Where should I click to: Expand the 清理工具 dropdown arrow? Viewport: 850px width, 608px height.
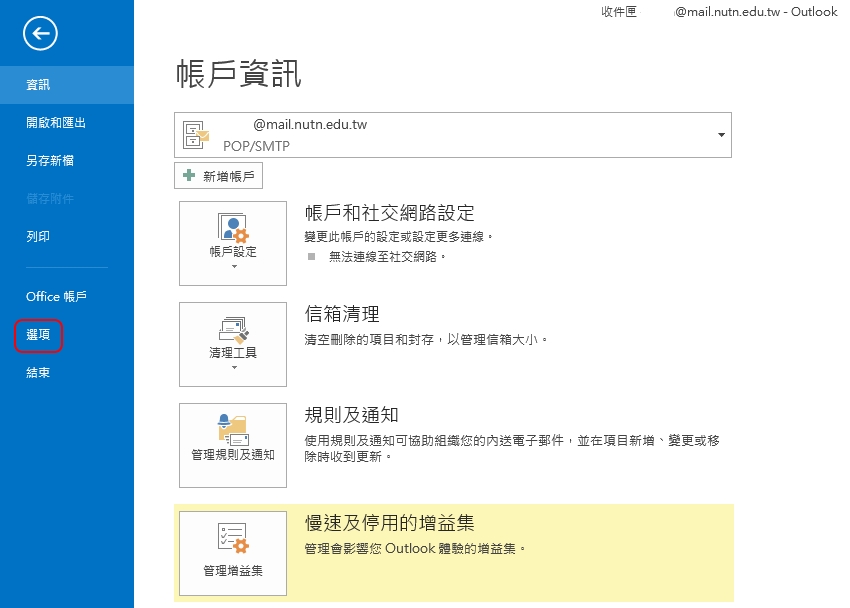[x=234, y=367]
